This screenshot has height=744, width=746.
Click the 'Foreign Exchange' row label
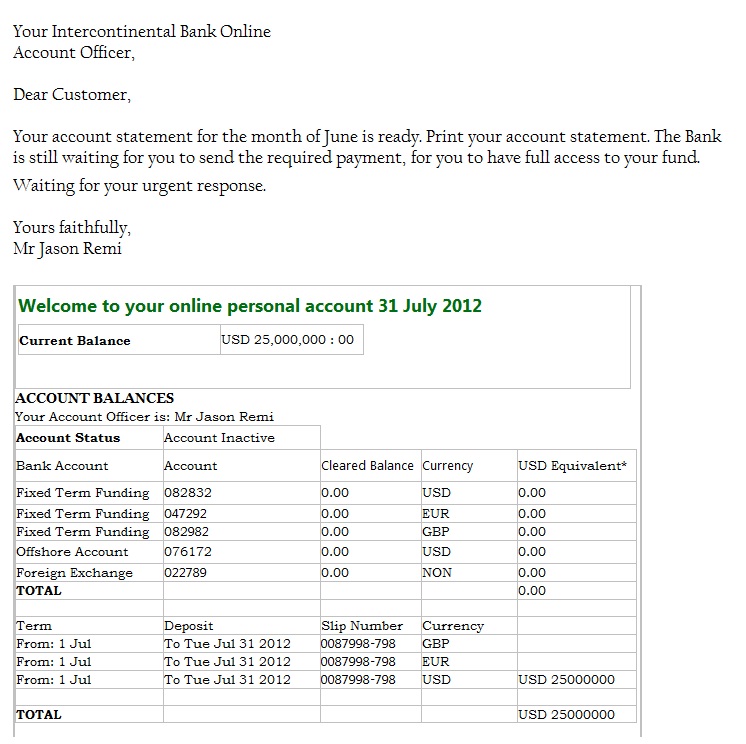(x=74, y=573)
